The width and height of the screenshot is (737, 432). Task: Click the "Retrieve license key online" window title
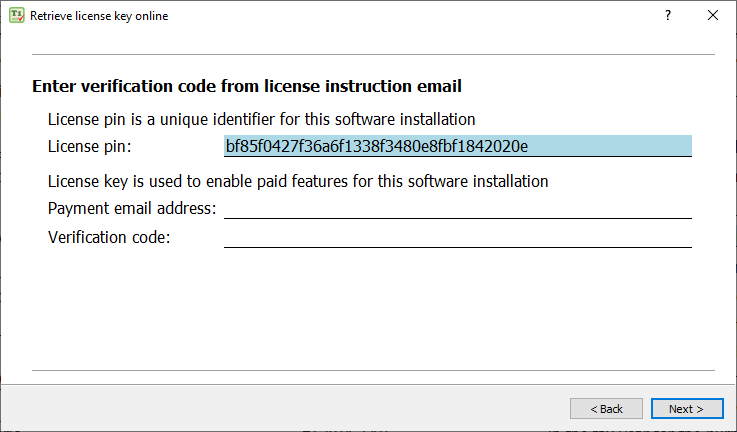(x=99, y=16)
